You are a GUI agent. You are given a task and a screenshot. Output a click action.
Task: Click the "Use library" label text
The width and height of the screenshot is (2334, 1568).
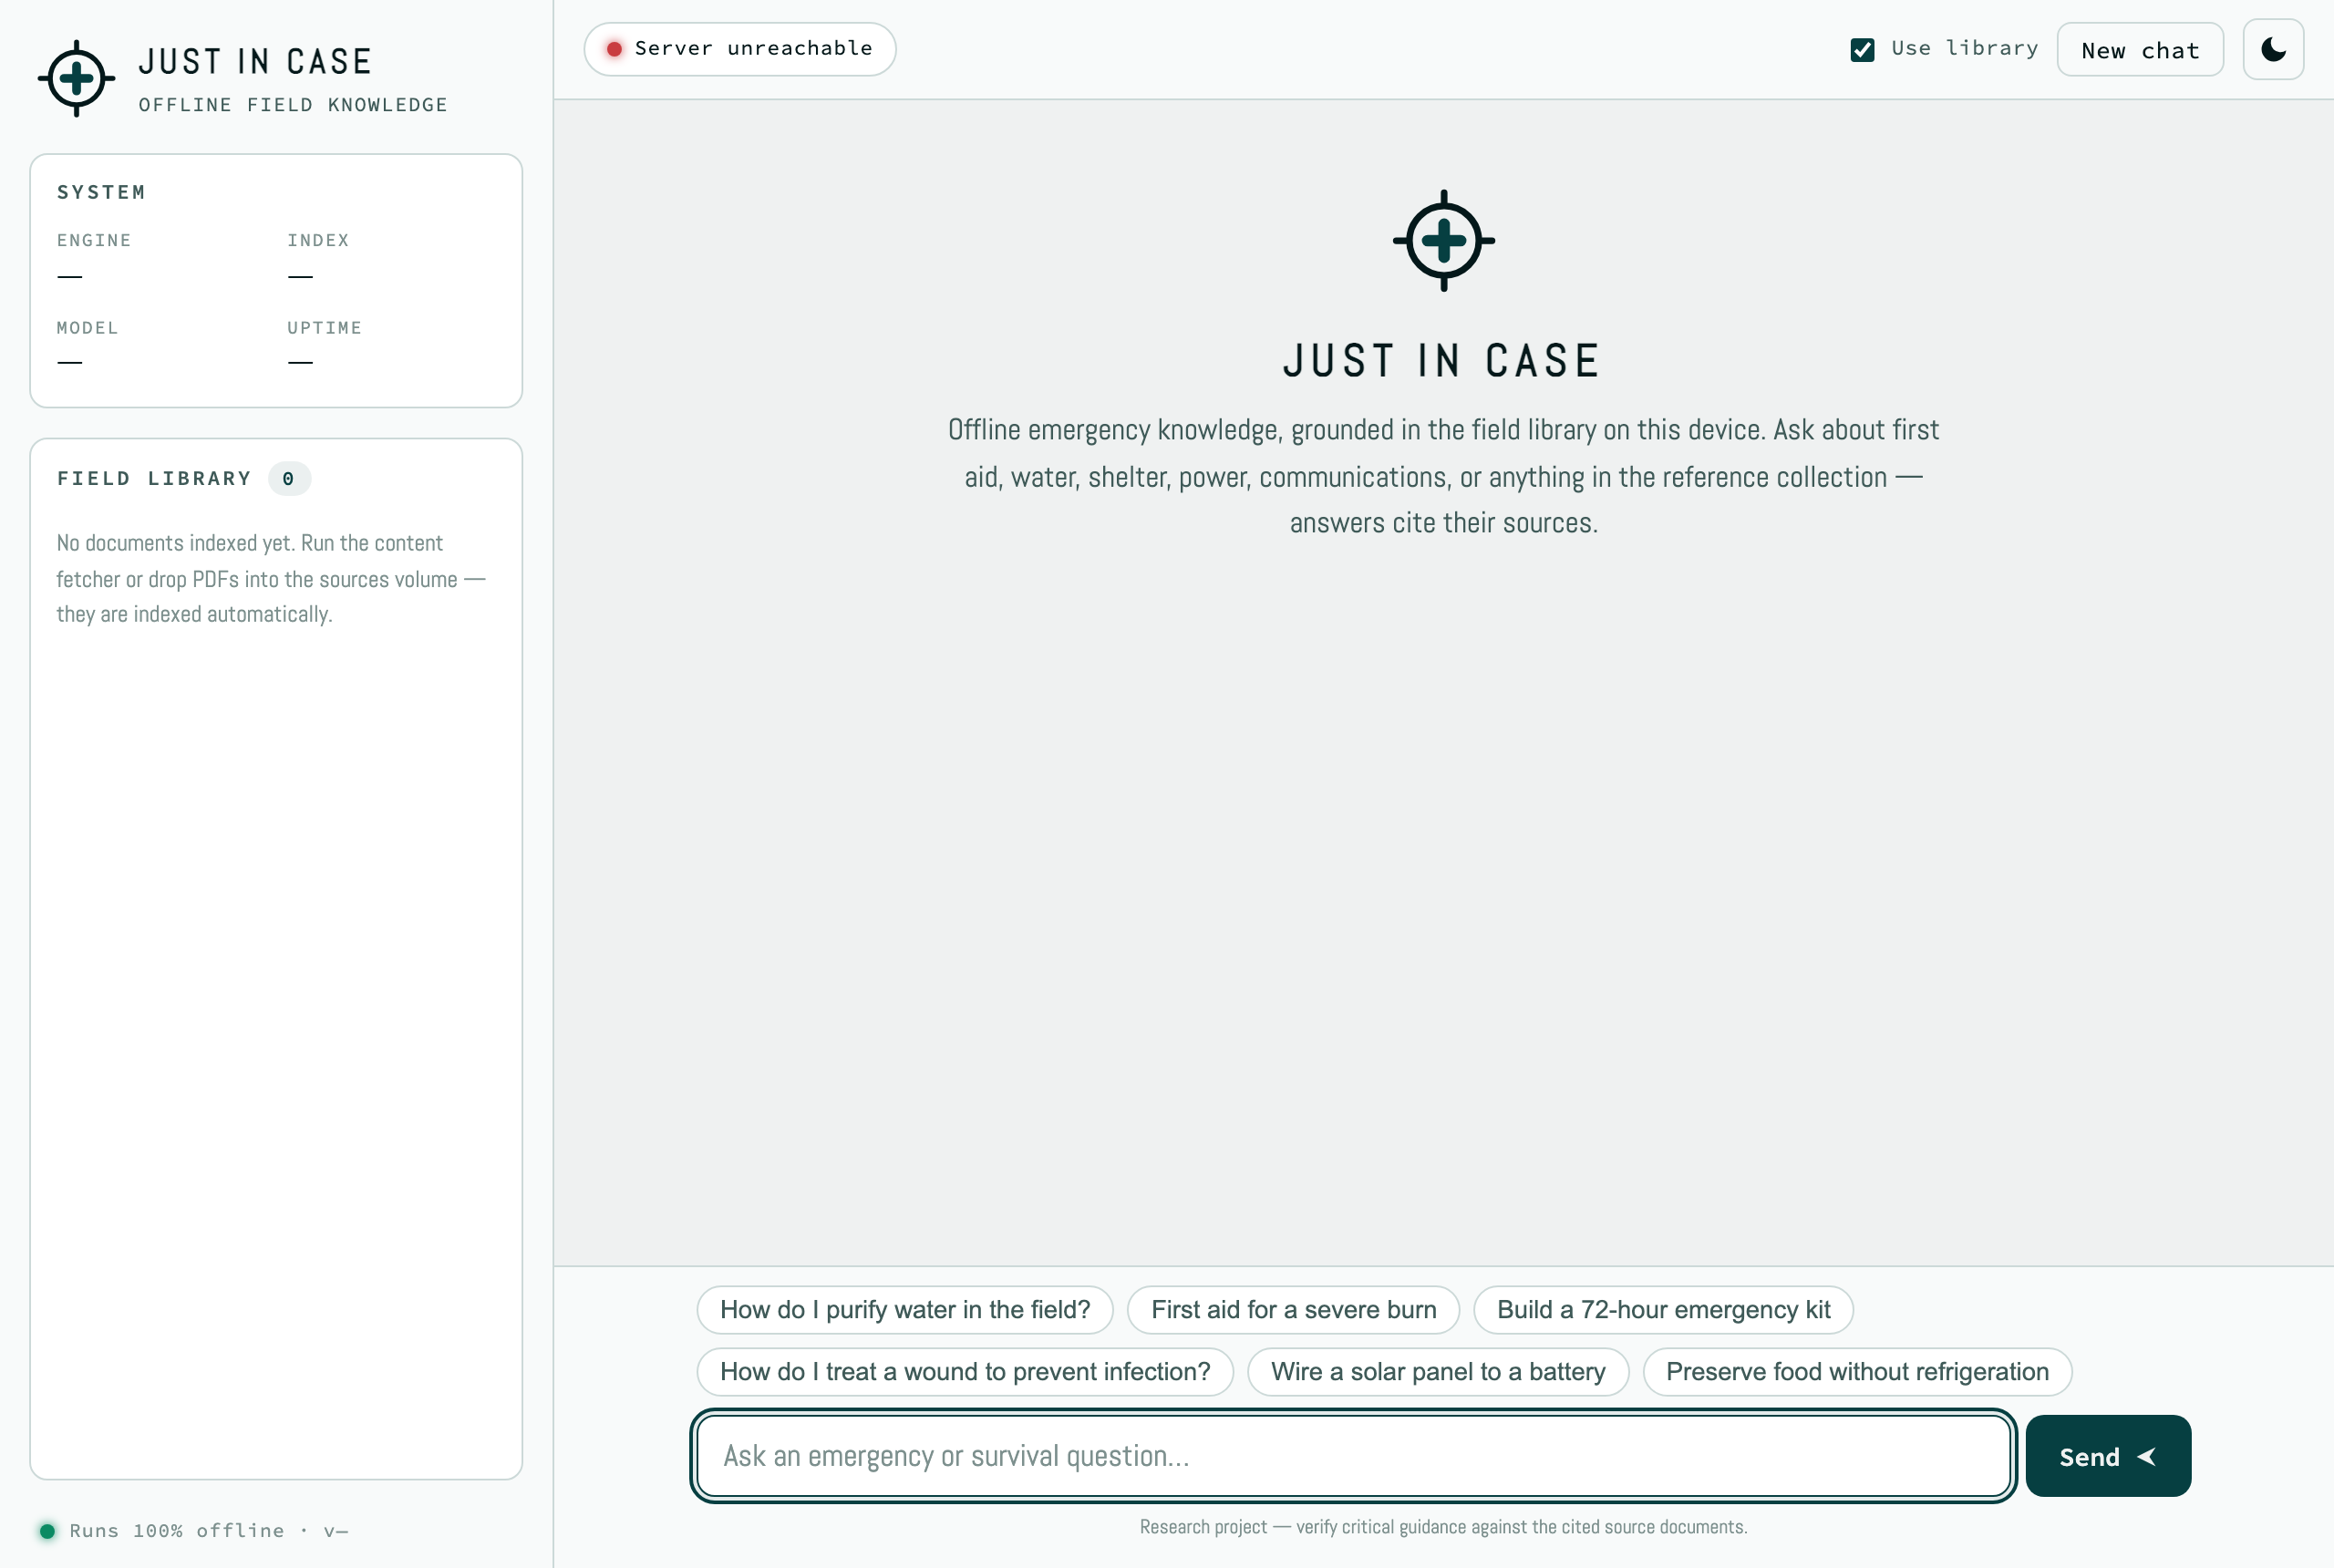coord(1964,48)
